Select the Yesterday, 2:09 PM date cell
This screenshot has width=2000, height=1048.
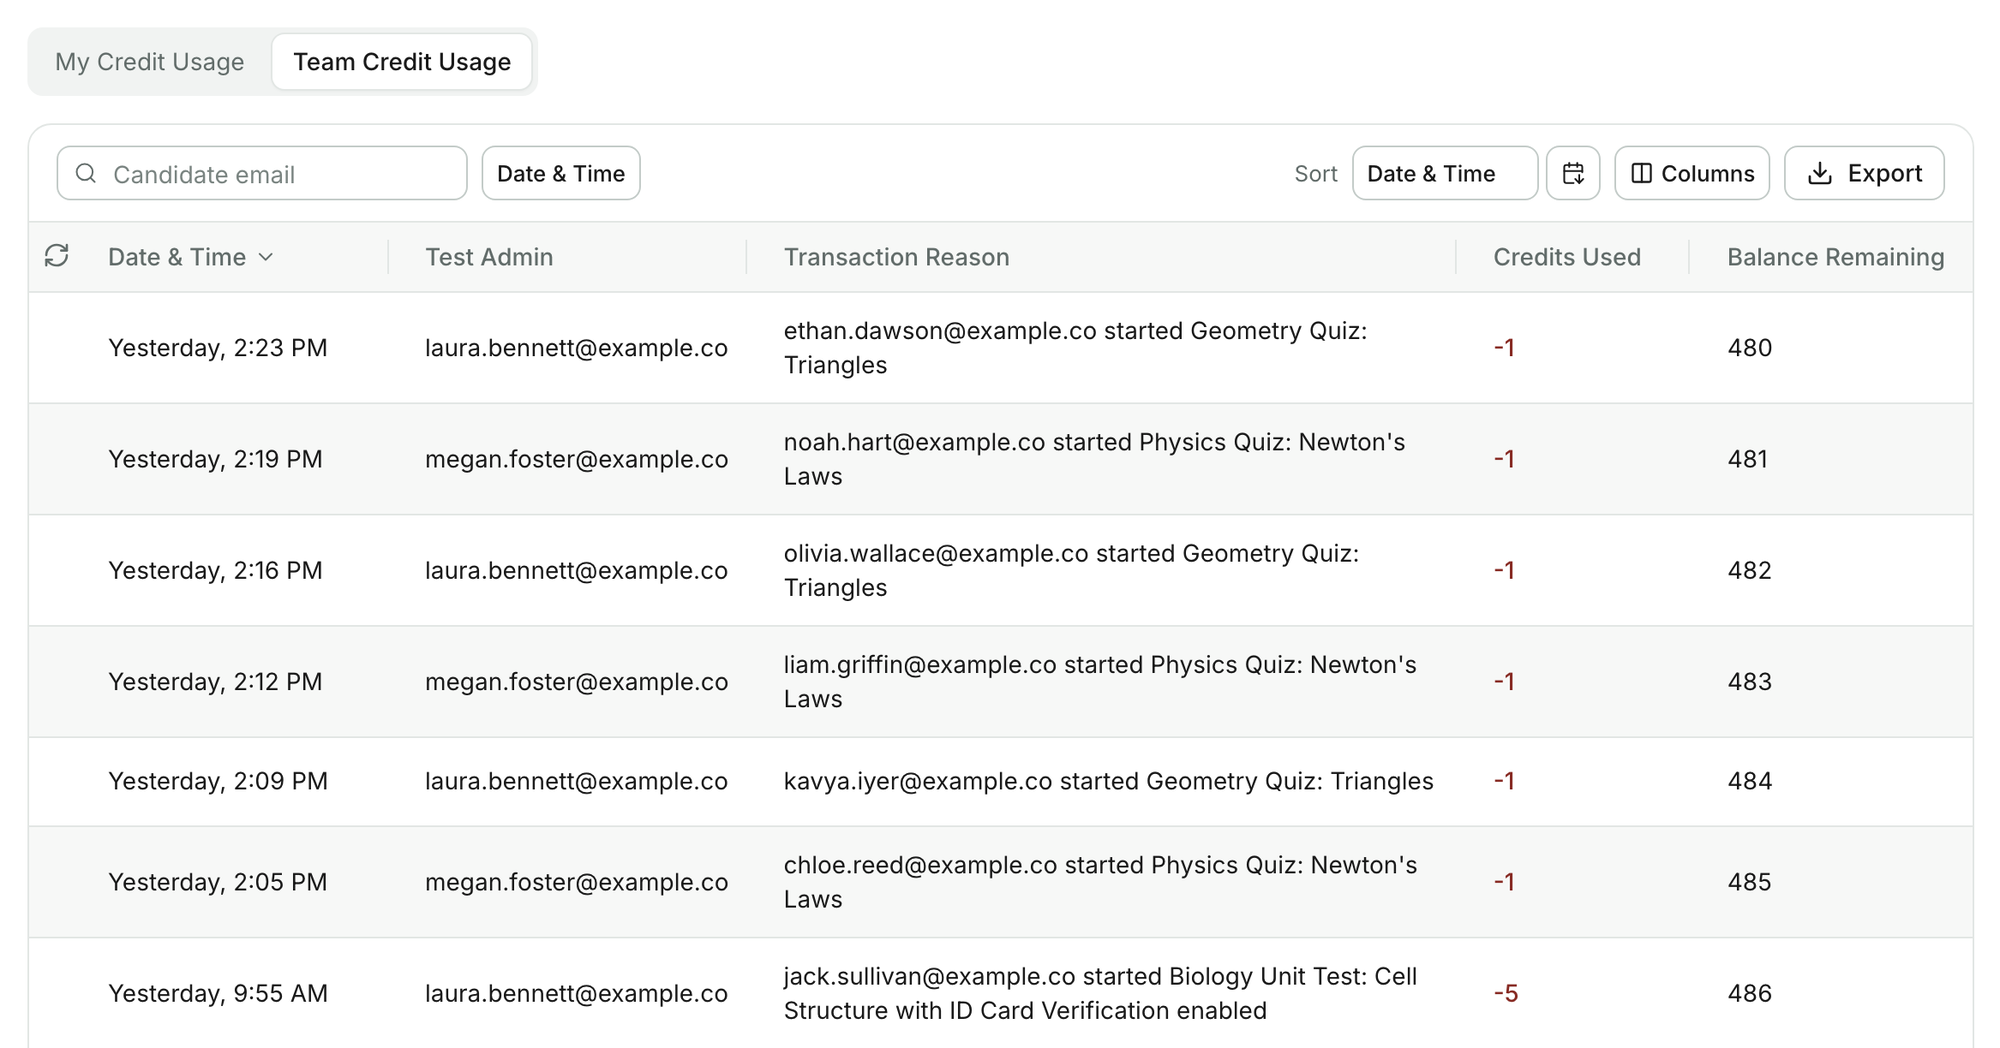[218, 781]
